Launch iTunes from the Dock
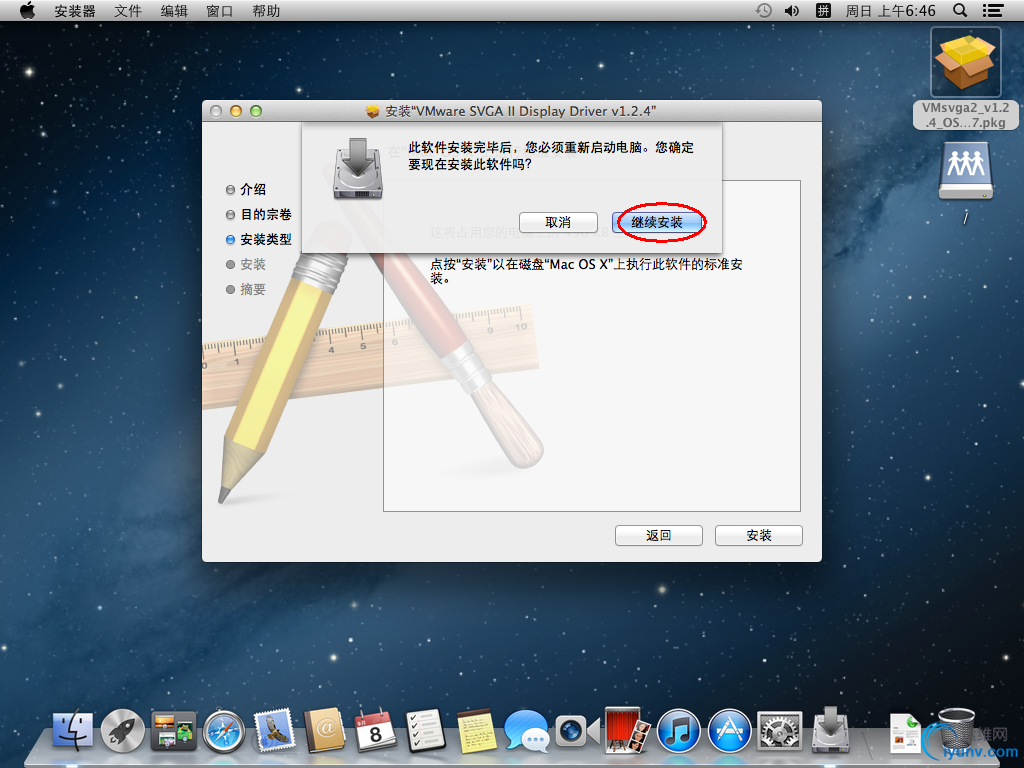 pos(678,731)
